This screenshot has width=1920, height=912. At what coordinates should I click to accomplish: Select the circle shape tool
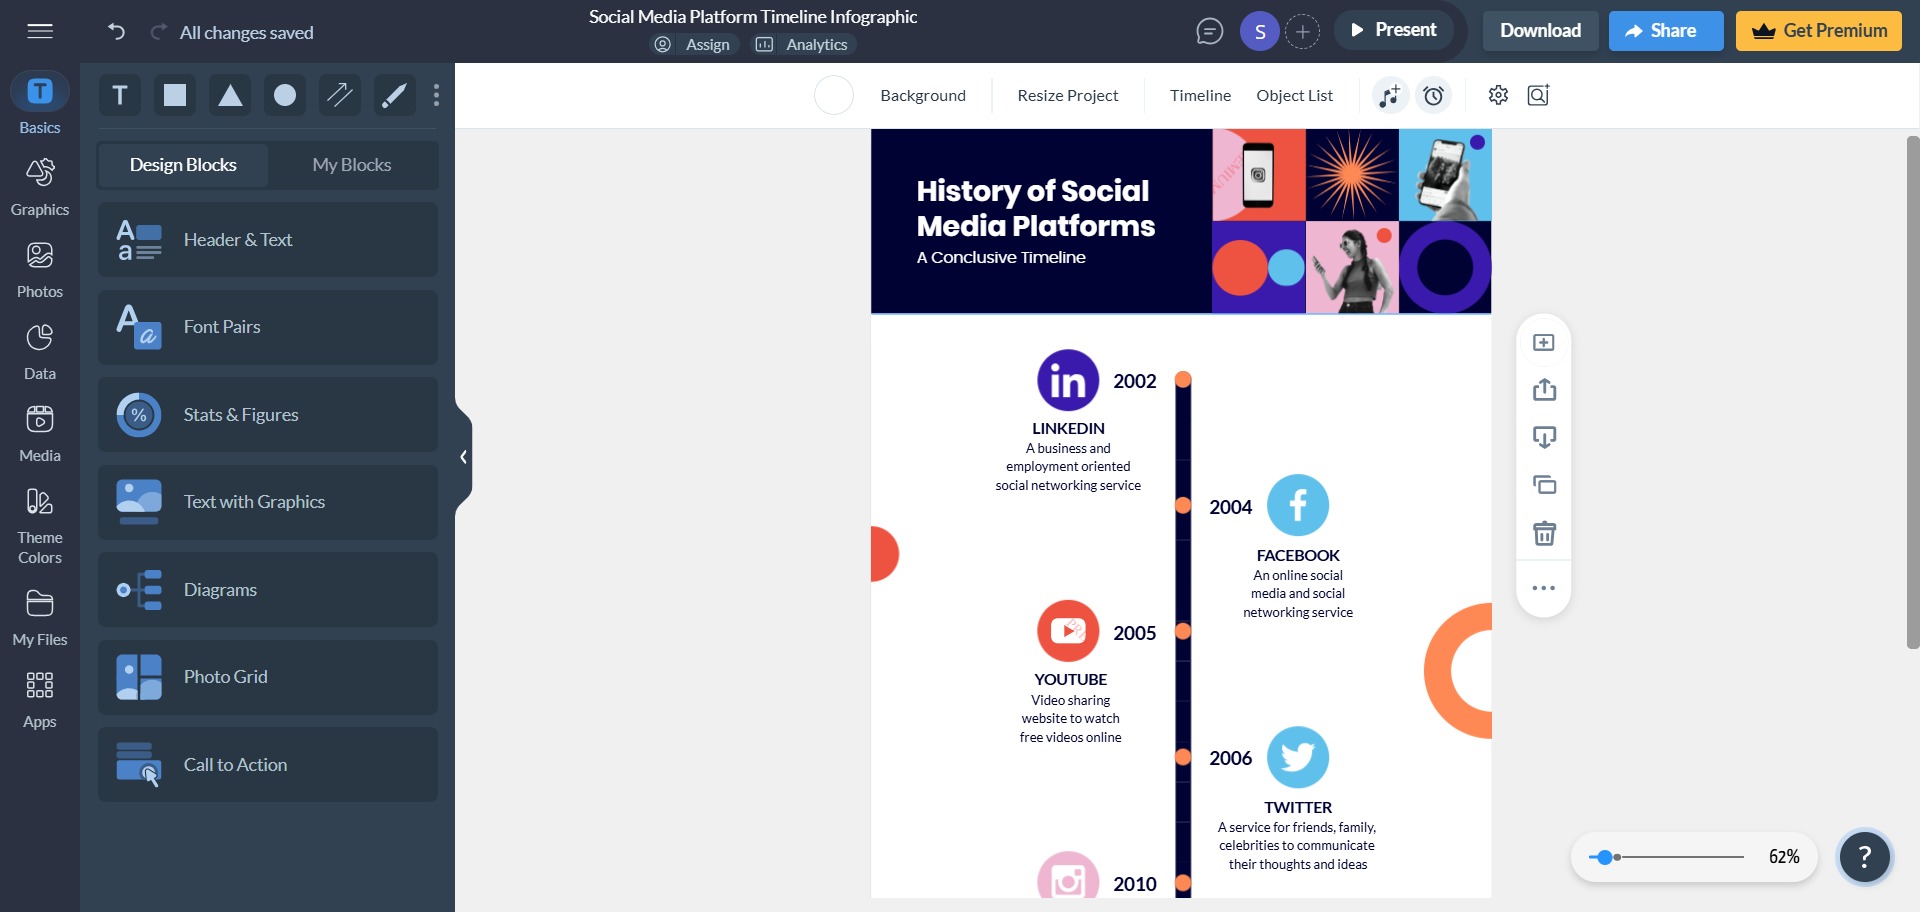tap(285, 95)
